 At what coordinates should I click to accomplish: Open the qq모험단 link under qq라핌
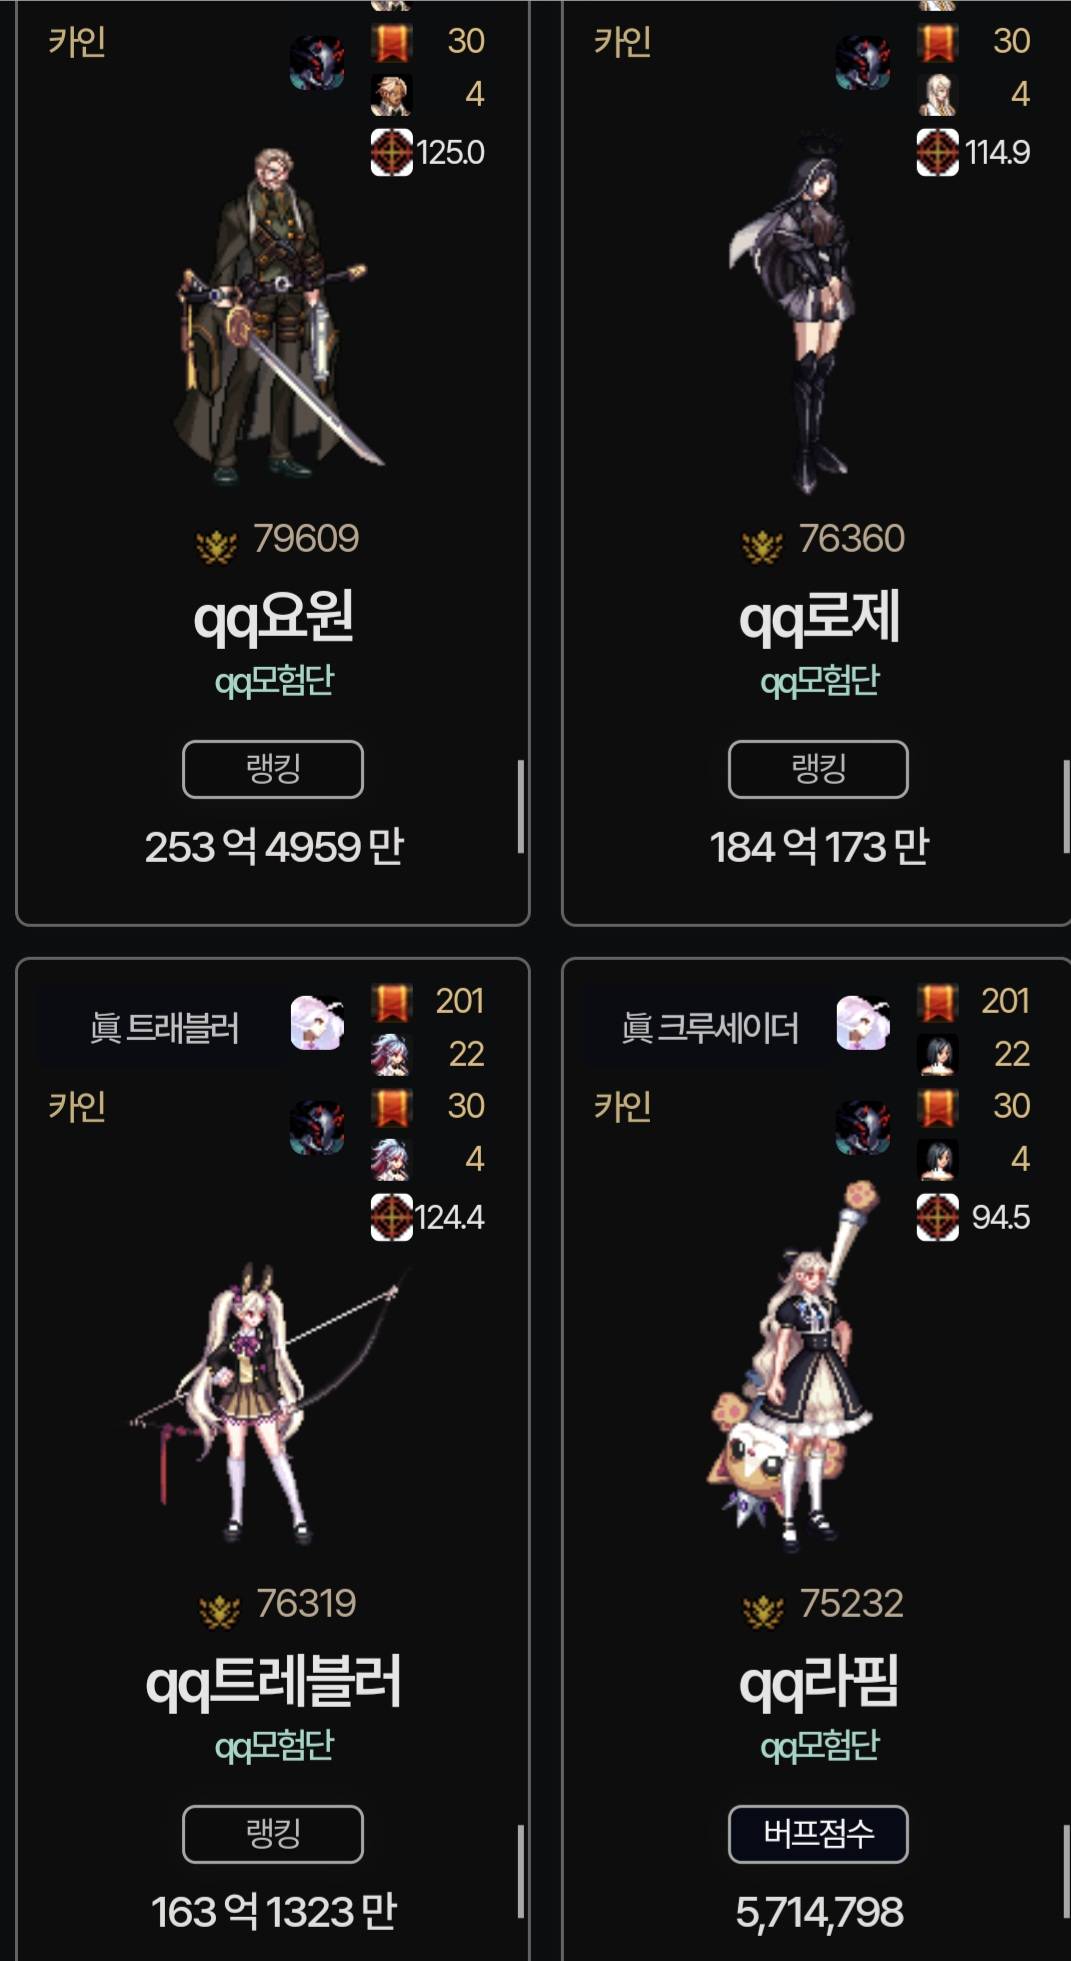[820, 1746]
